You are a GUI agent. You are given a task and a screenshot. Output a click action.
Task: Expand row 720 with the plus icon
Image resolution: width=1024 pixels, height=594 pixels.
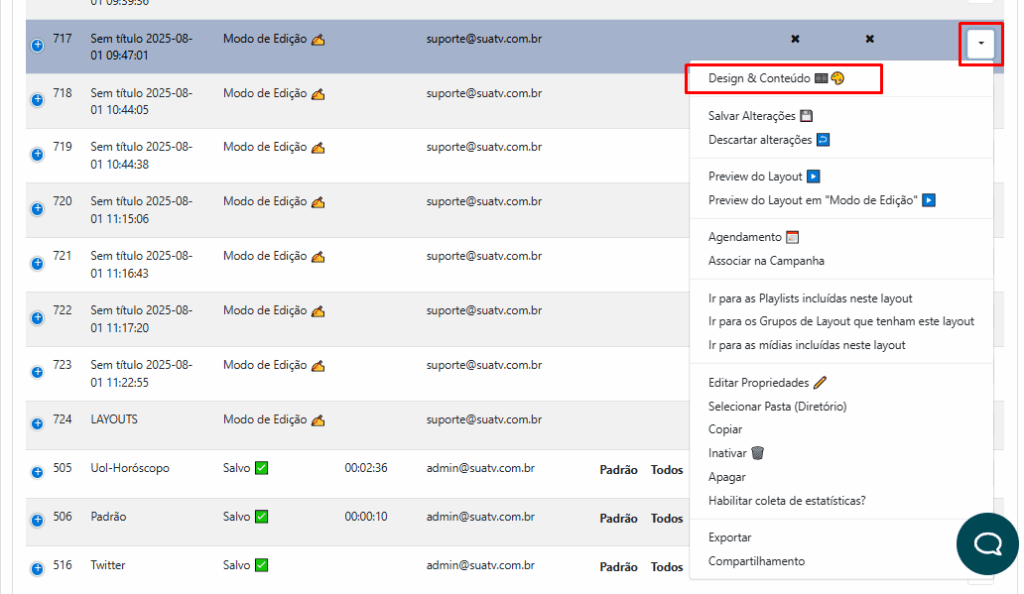[37, 209]
